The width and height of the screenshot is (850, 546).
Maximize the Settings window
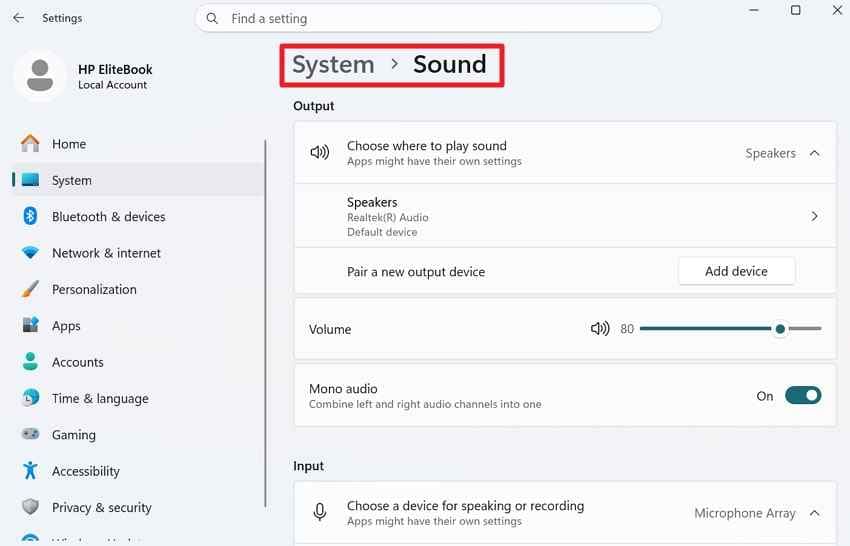pyautogui.click(x=795, y=10)
